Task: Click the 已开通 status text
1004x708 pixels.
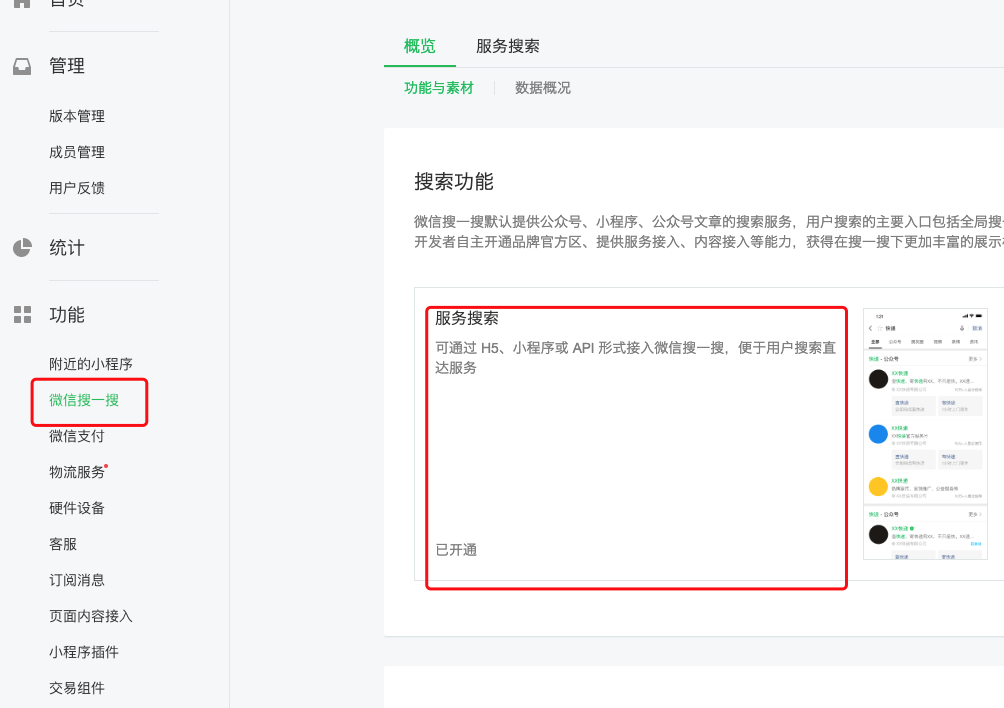Action: 456,550
